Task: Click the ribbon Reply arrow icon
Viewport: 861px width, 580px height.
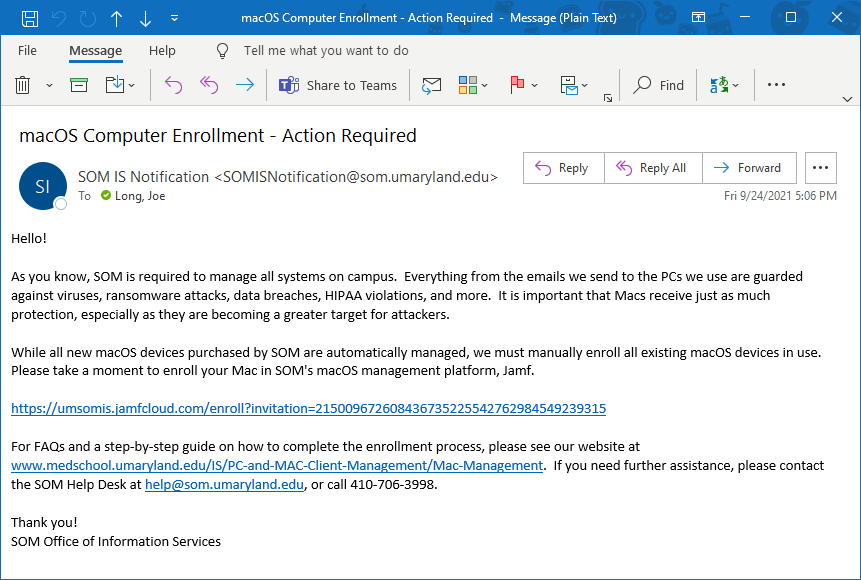Action: coord(174,85)
